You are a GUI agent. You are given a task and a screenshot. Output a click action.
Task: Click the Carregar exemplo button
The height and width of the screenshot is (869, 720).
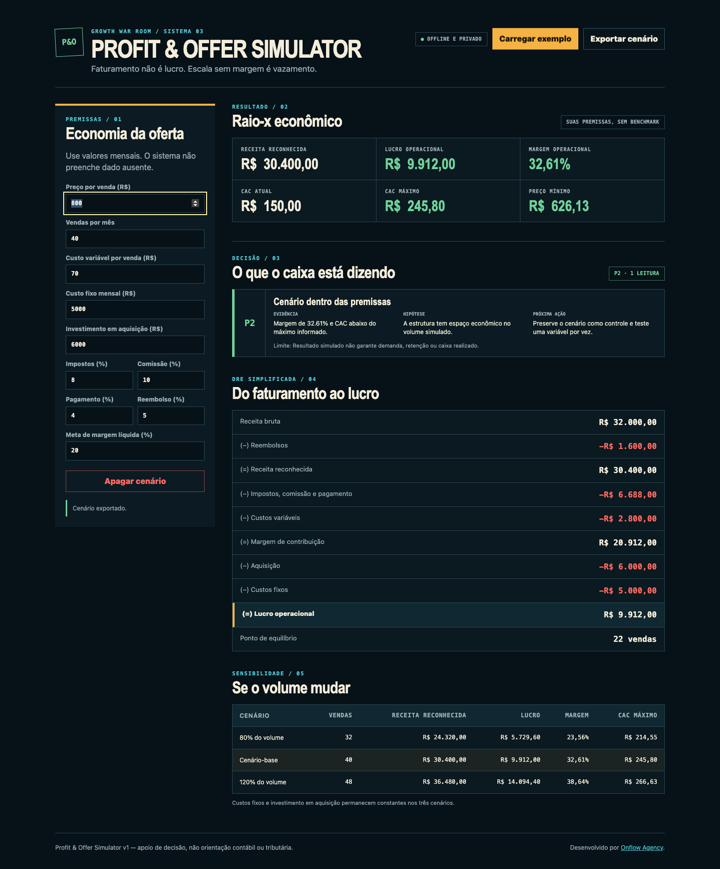tap(535, 39)
